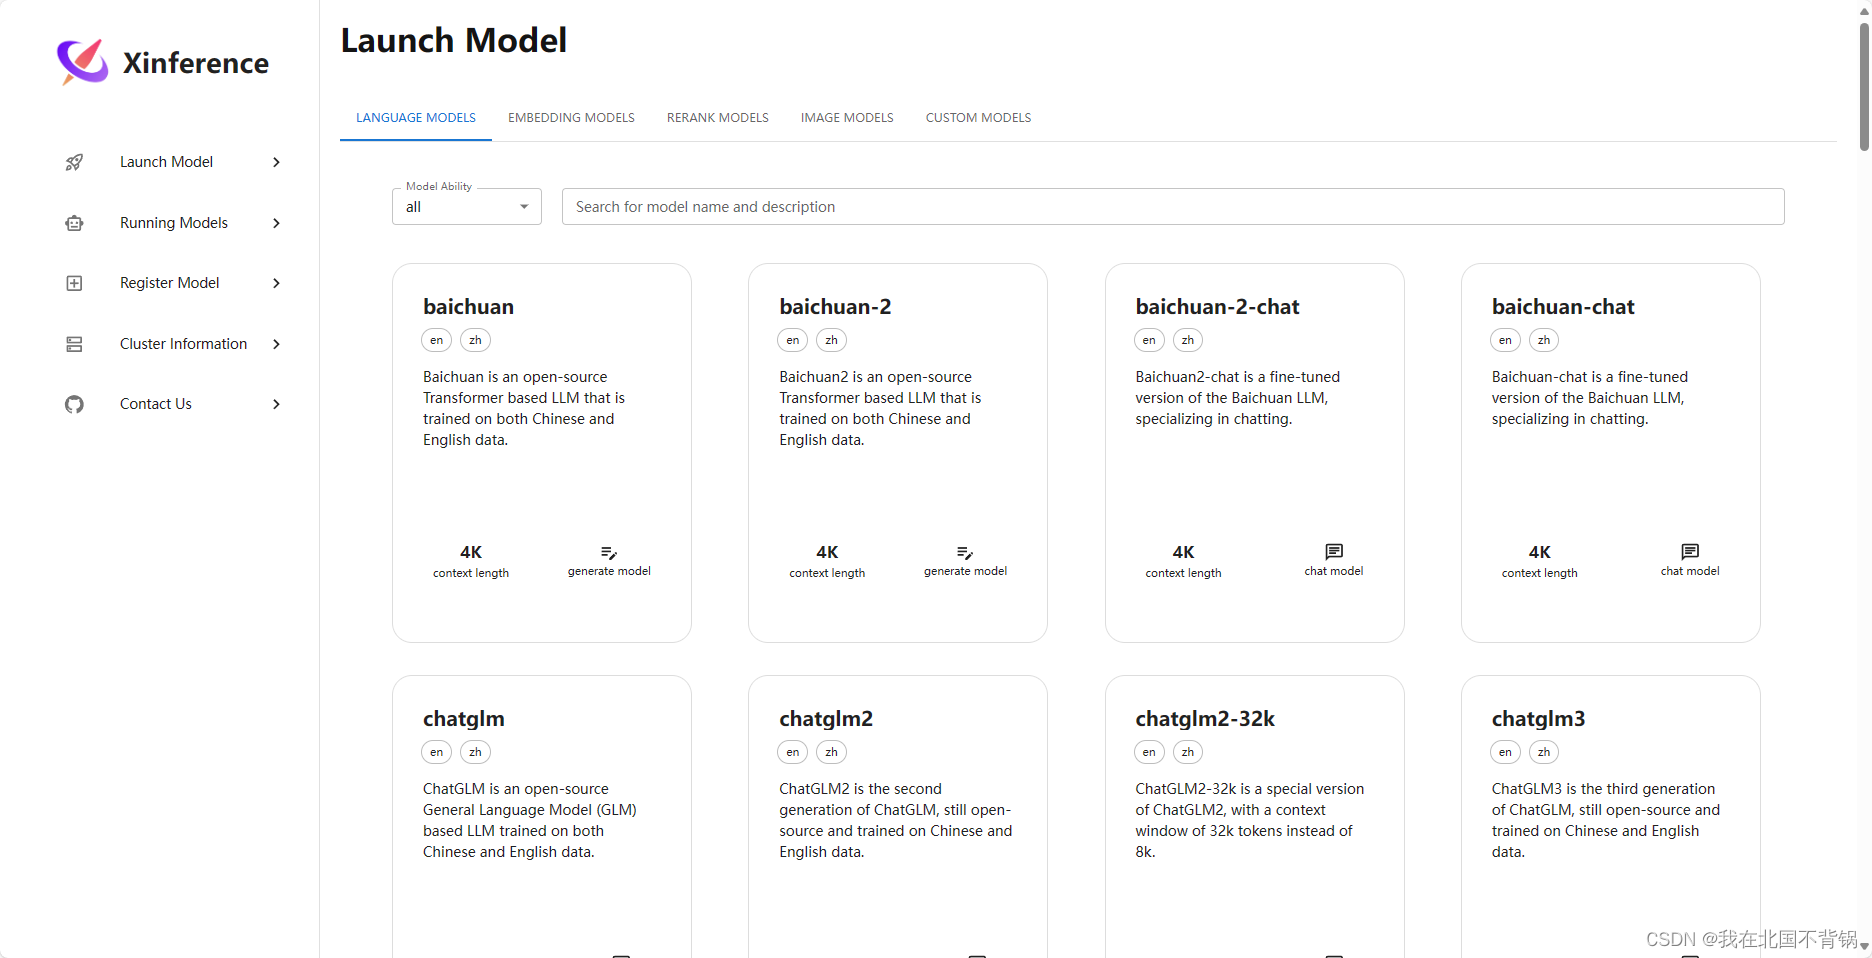
Task: Select the chatglm2 model card title
Action: [826, 719]
